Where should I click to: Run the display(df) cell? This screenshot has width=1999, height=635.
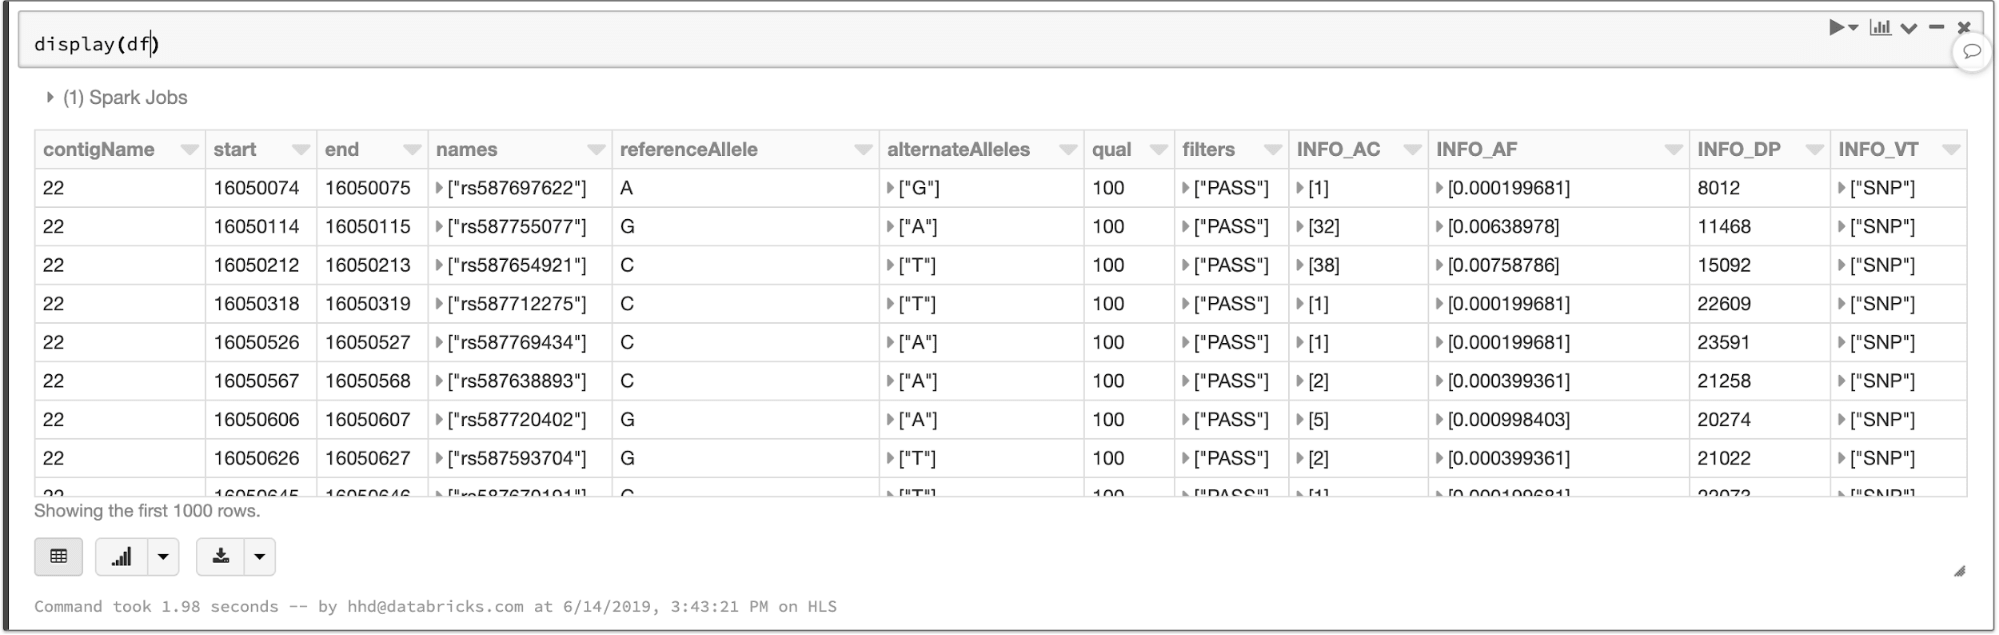(1836, 28)
